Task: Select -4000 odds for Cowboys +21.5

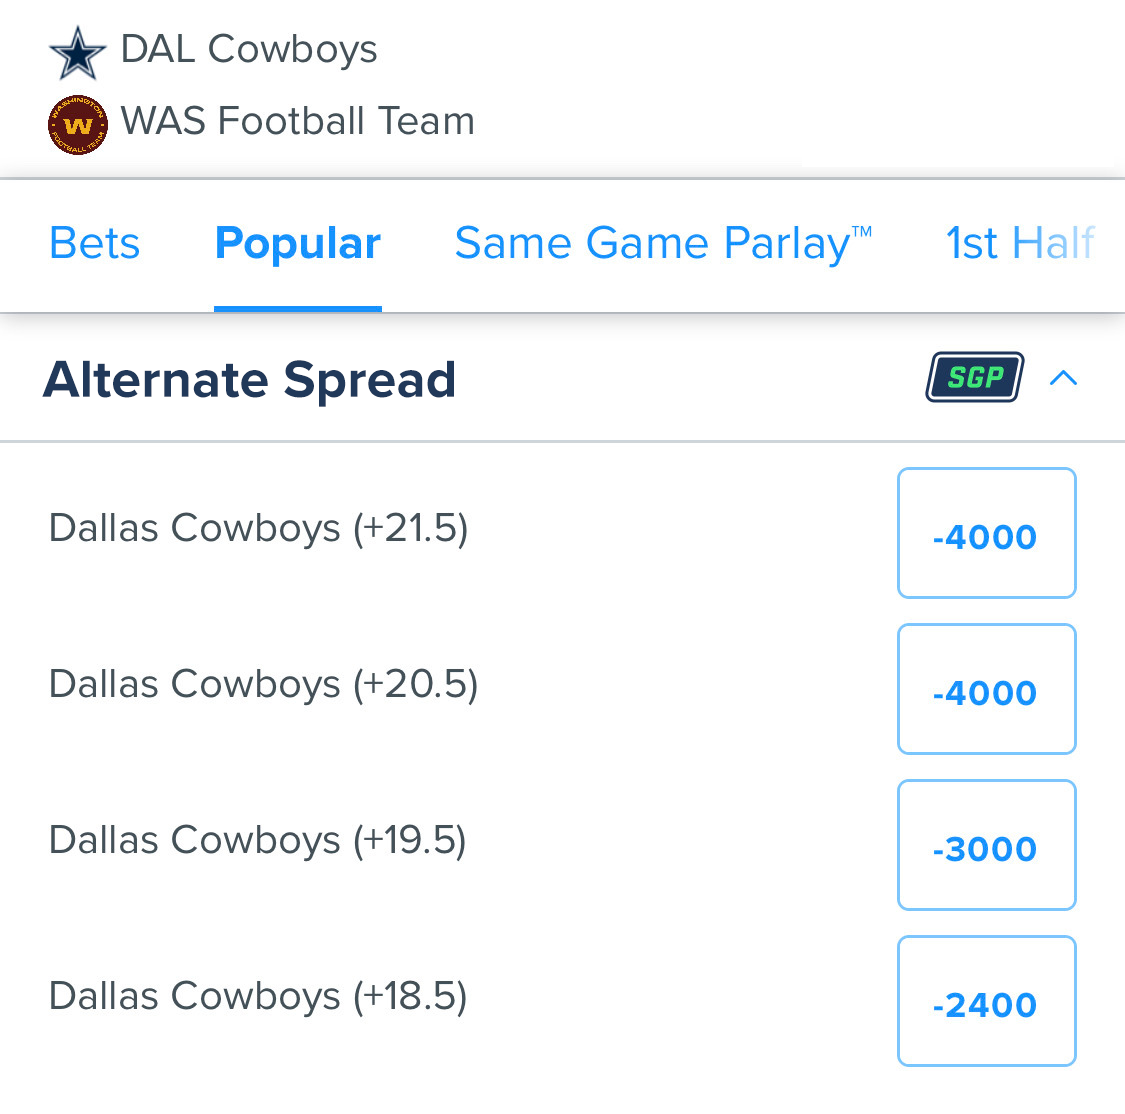Action: 986,533
